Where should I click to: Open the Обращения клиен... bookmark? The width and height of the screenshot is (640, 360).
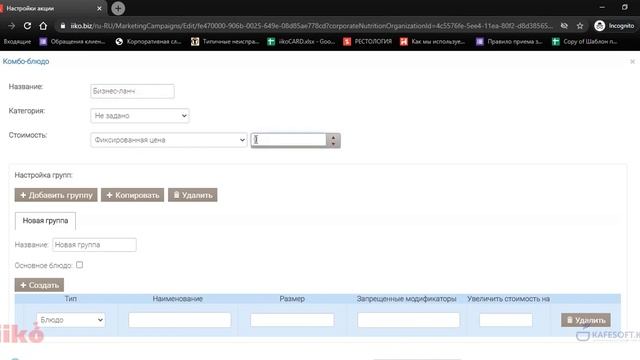coord(72,41)
